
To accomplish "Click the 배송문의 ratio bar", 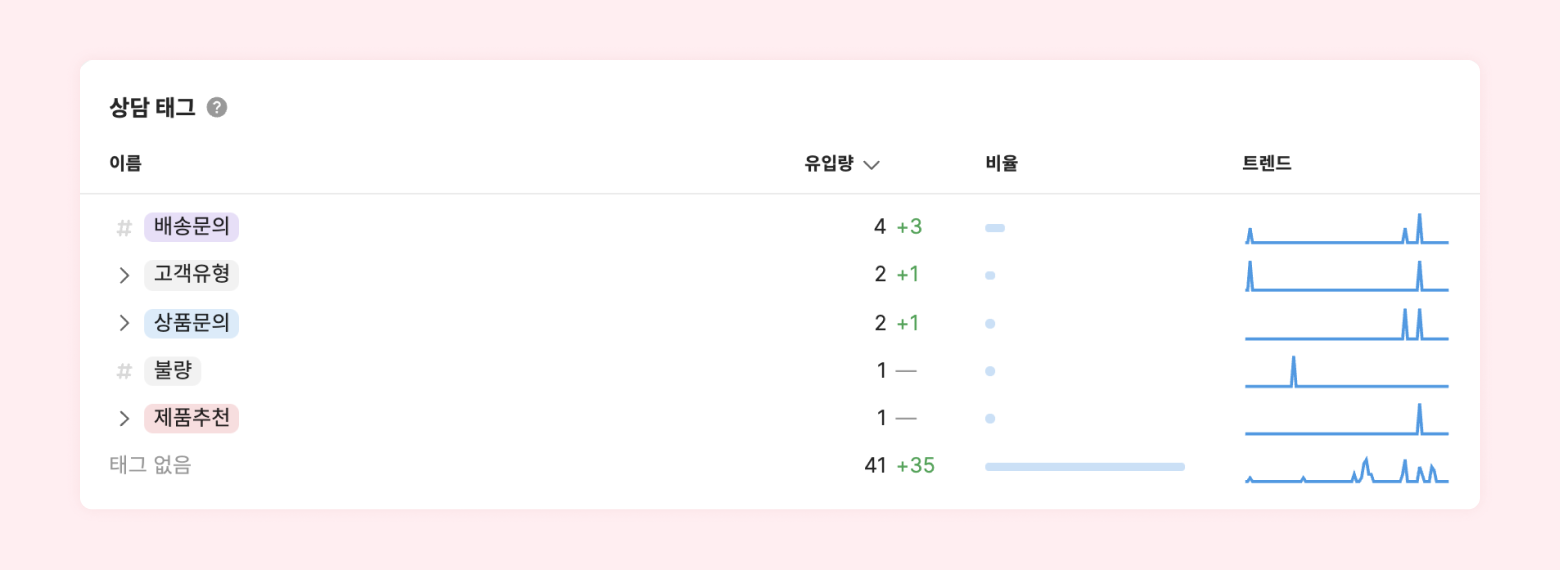I will pyautogui.click(x=995, y=228).
